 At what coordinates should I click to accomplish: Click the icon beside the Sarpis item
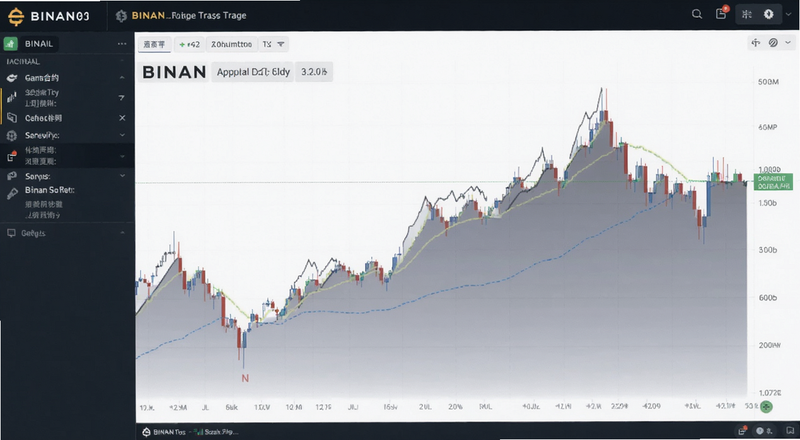(x=12, y=177)
